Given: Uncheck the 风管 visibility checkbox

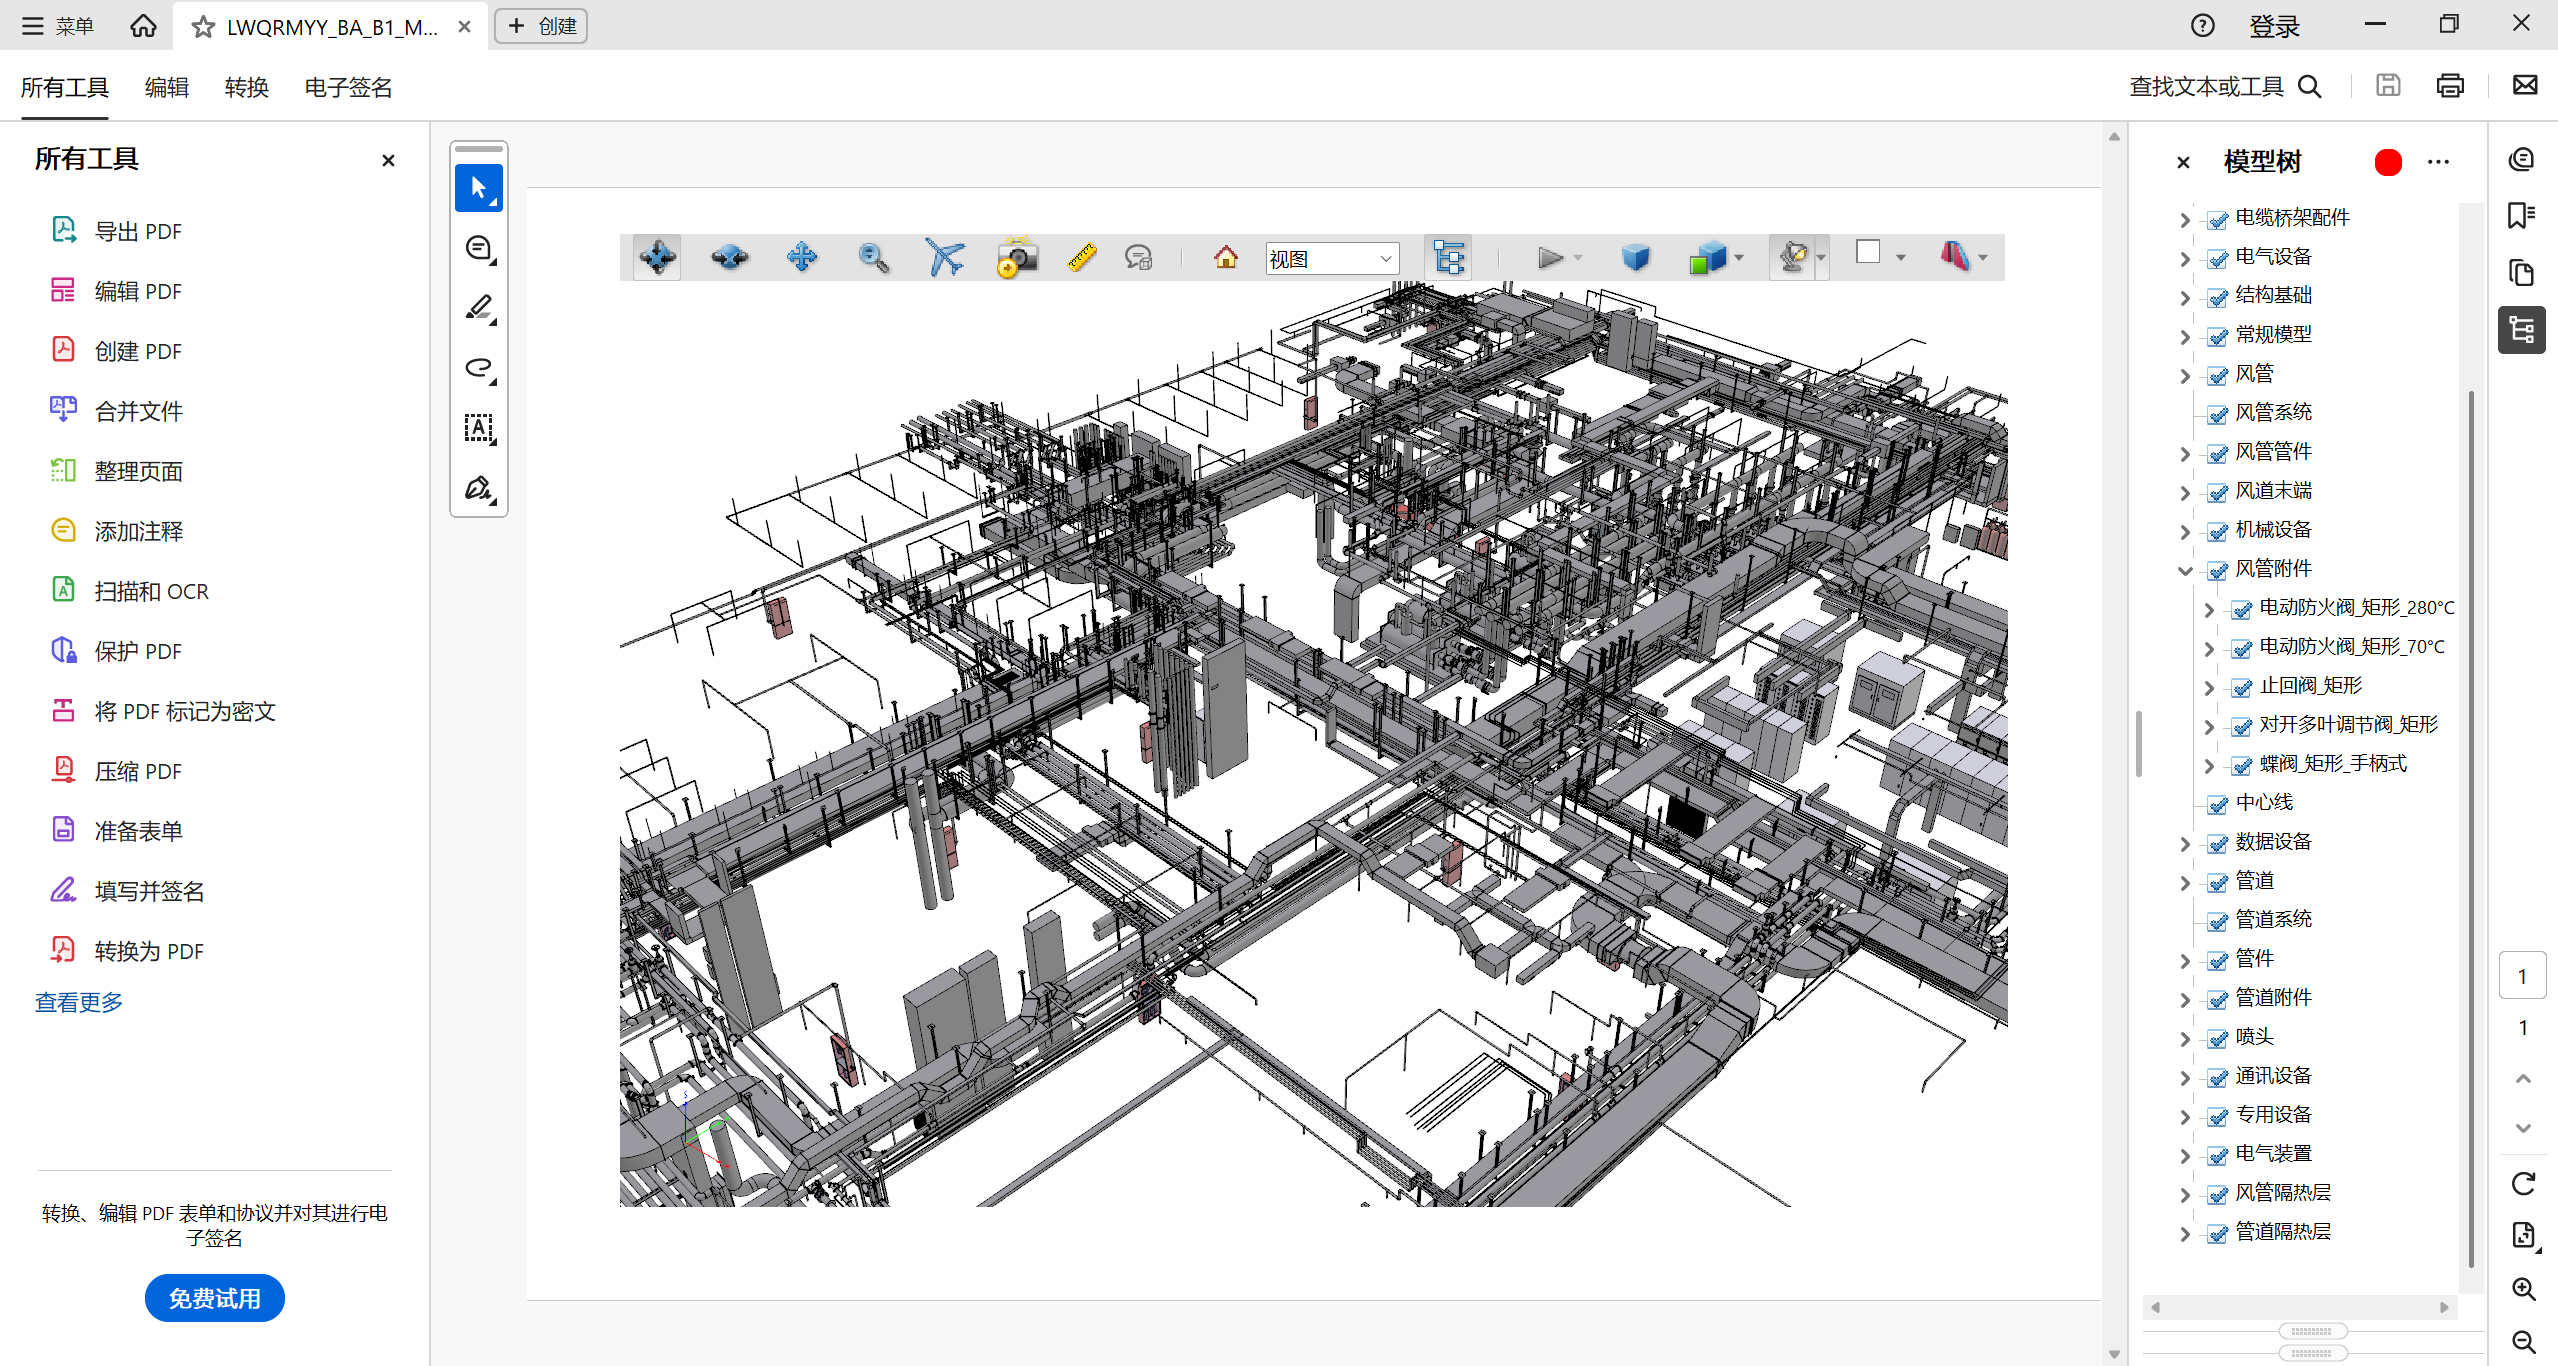Looking at the screenshot, I should pyautogui.click(x=2218, y=375).
